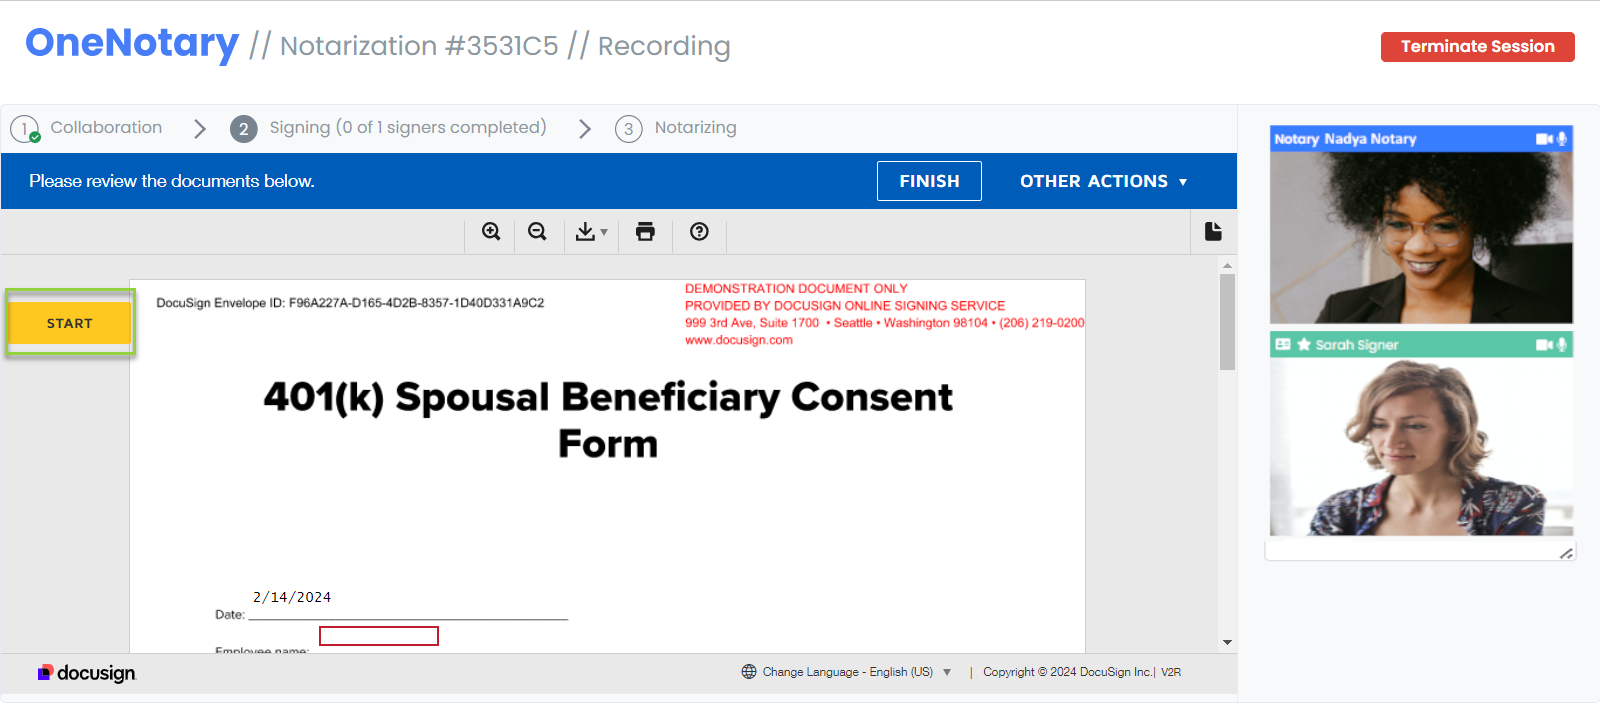Click the chevron after Collaboration step

(x=200, y=129)
